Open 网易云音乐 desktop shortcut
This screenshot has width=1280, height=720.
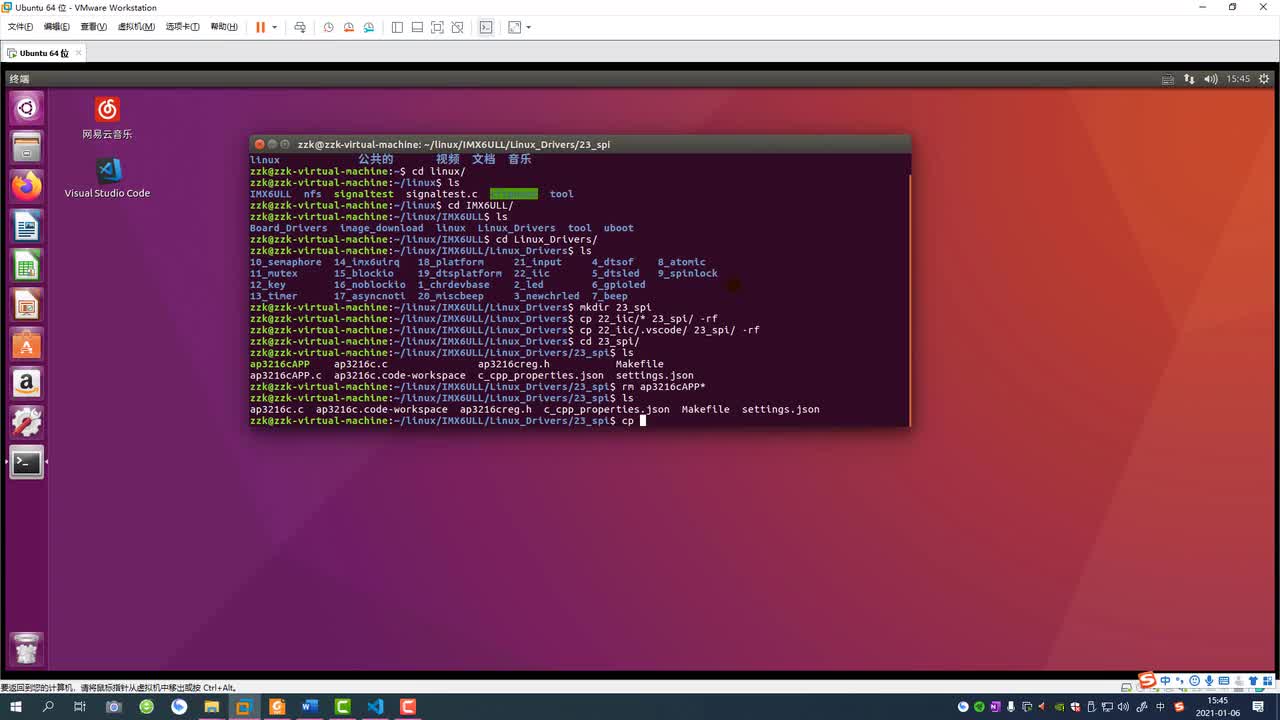pos(107,118)
